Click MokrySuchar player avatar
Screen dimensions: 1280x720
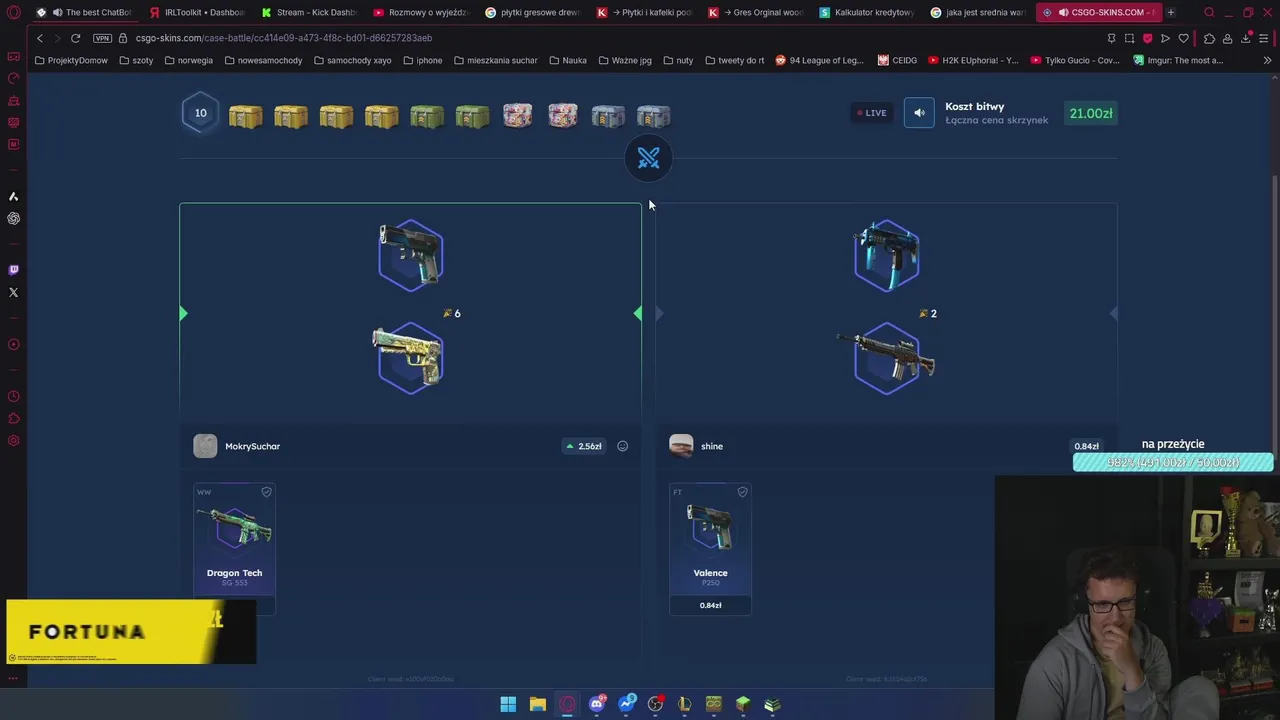(x=205, y=446)
